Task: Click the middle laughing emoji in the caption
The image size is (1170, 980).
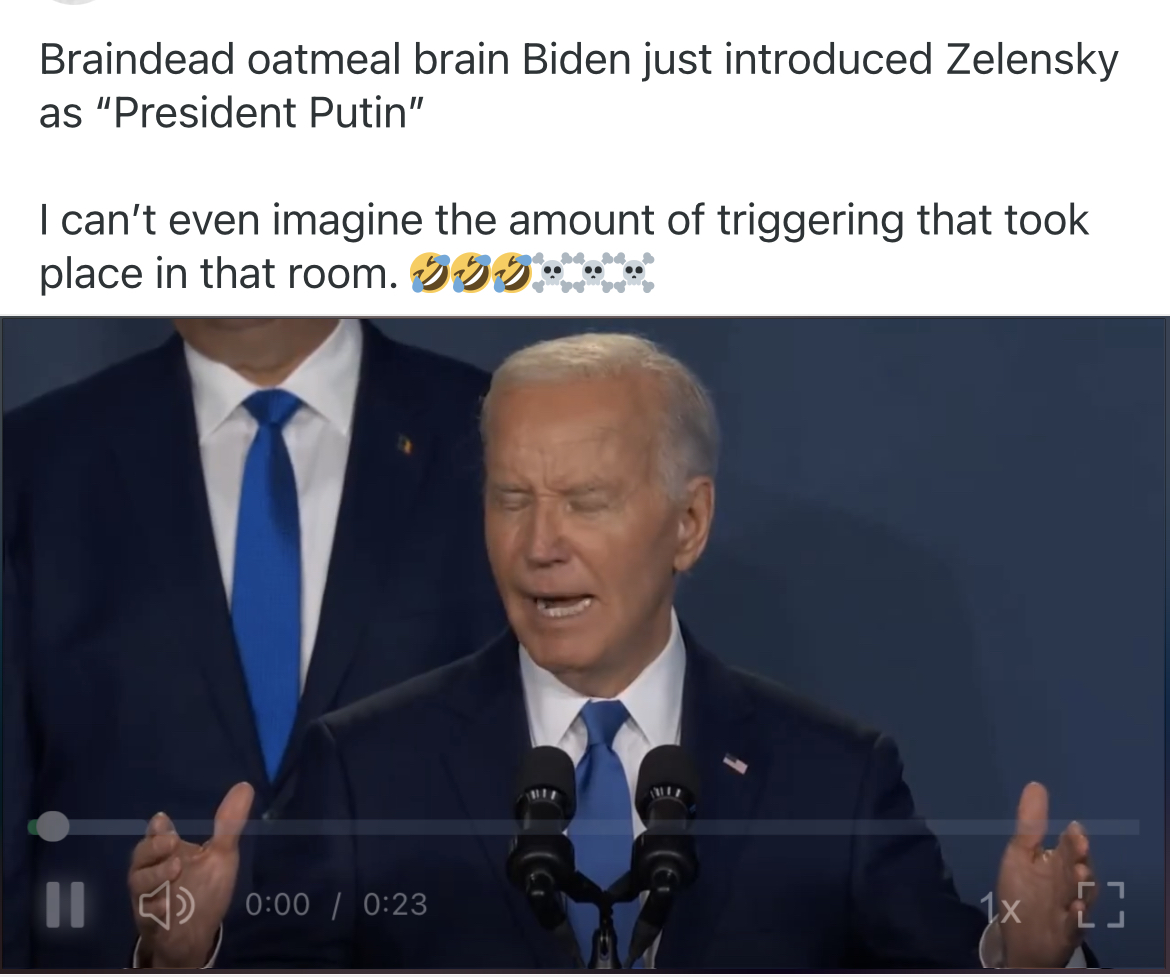Action: pyautogui.click(x=471, y=273)
